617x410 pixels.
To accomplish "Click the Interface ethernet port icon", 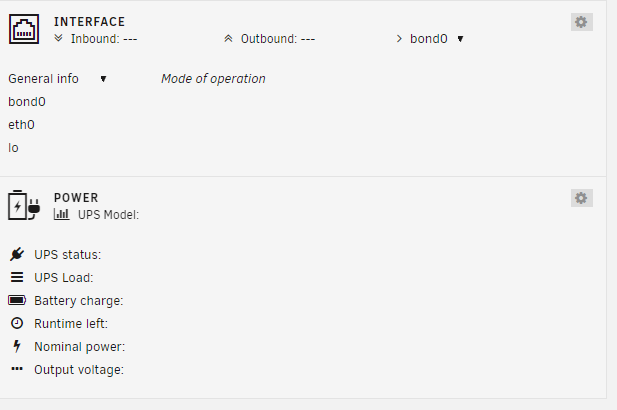I will pyautogui.click(x=24, y=29).
